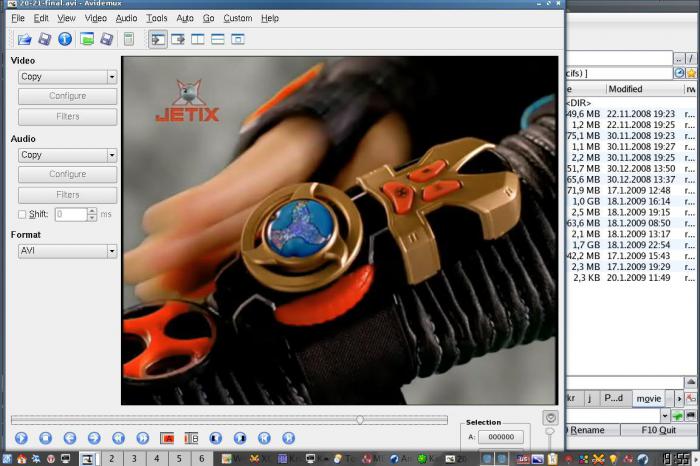
Task: Select the Side-by-side preview mode icon
Action: click(197, 39)
